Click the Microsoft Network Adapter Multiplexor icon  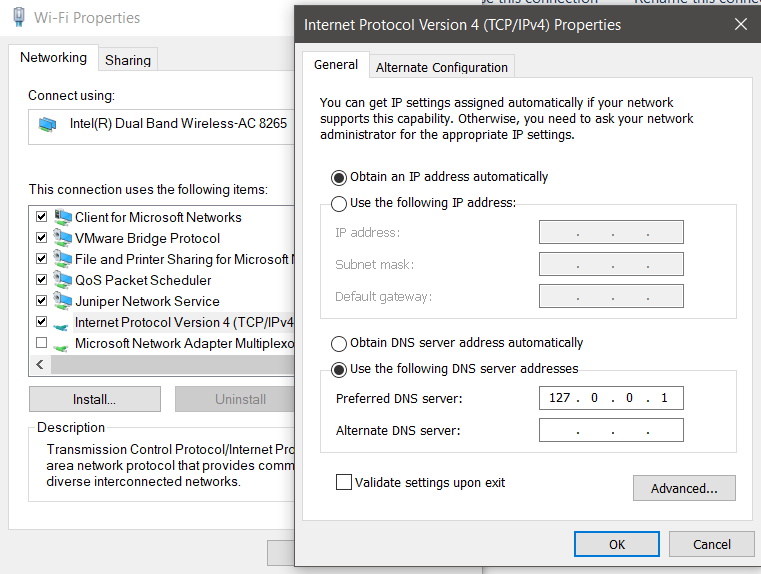(61, 347)
